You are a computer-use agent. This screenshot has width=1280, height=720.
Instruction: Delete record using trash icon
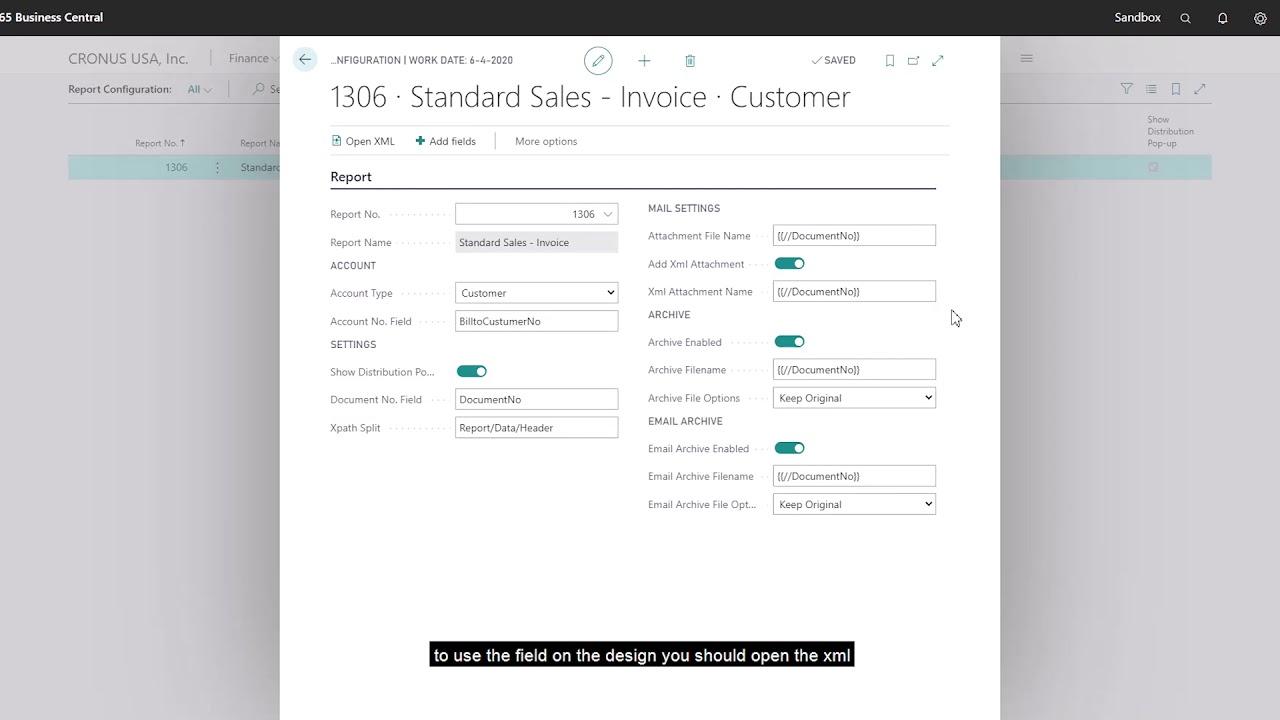pos(690,61)
